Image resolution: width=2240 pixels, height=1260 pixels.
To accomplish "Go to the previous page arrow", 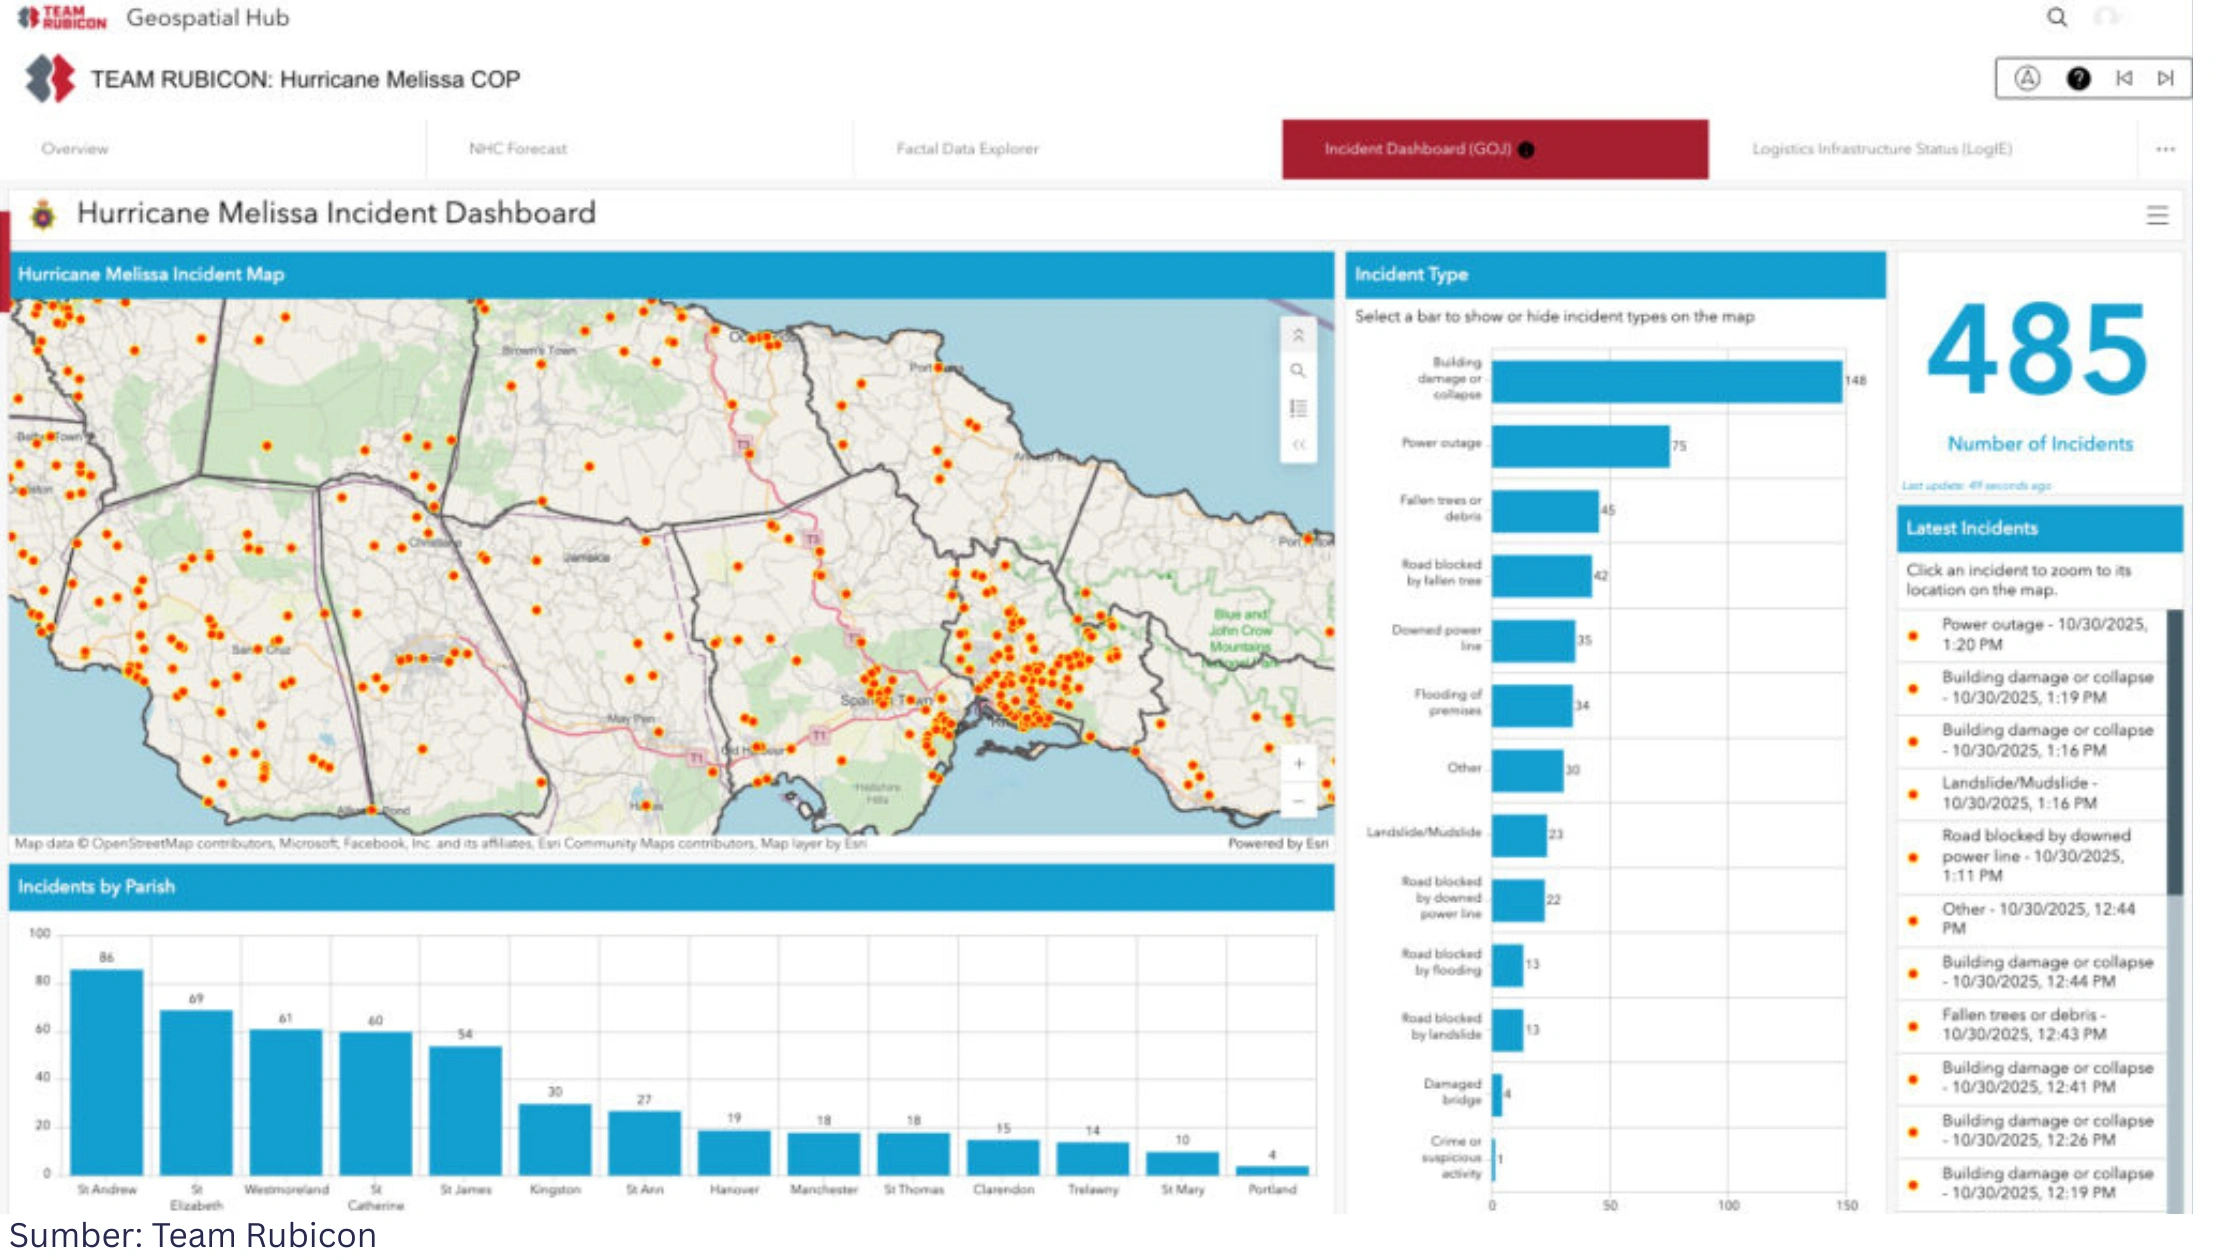I will pos(2124,79).
